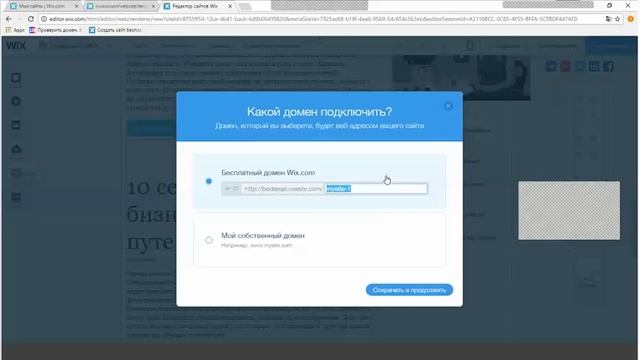
Task: Open the 'Проверить домен' bookmark
Action: click(55, 30)
